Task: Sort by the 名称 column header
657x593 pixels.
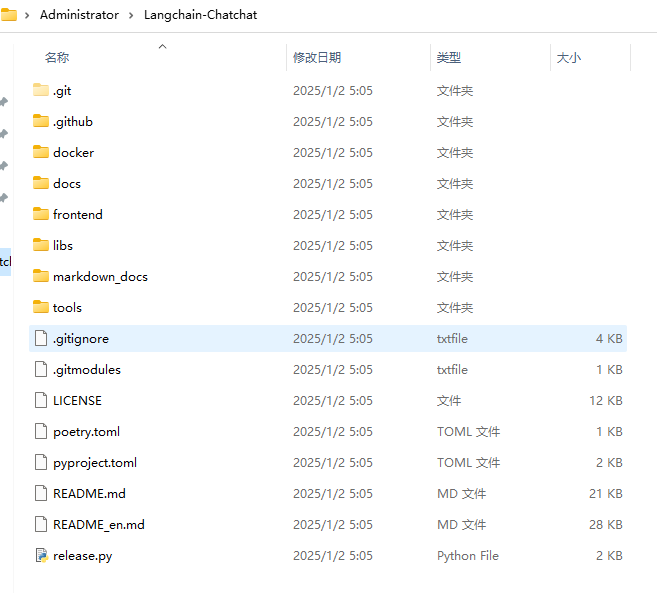Action: pos(57,57)
